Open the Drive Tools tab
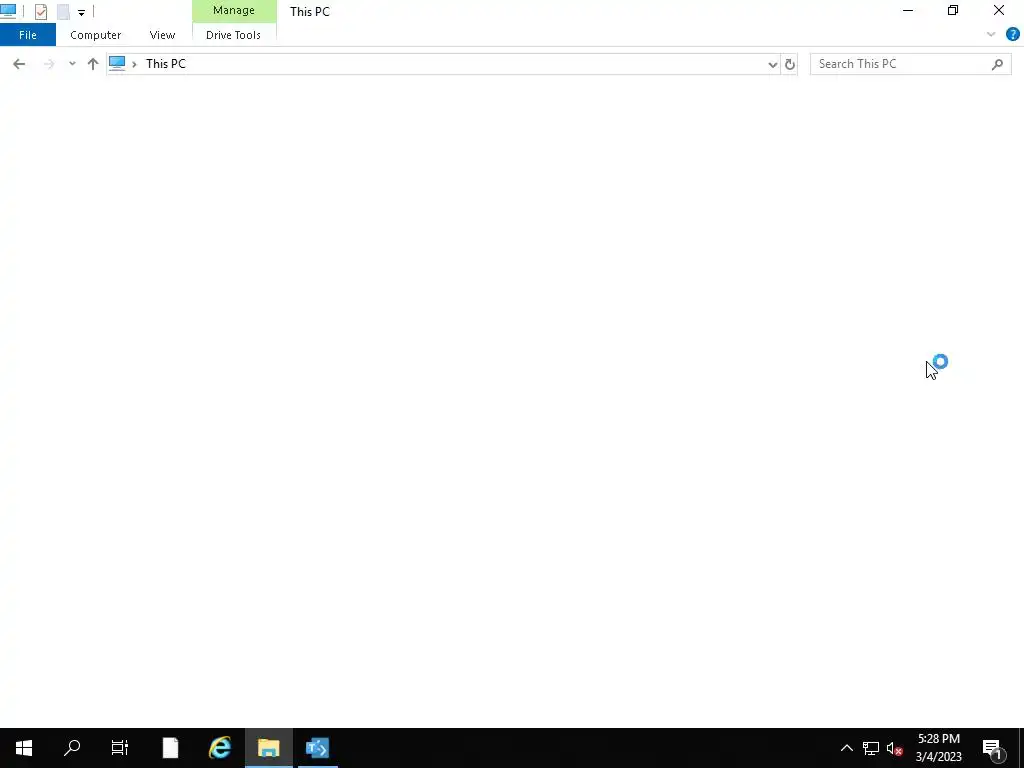 click(x=233, y=35)
